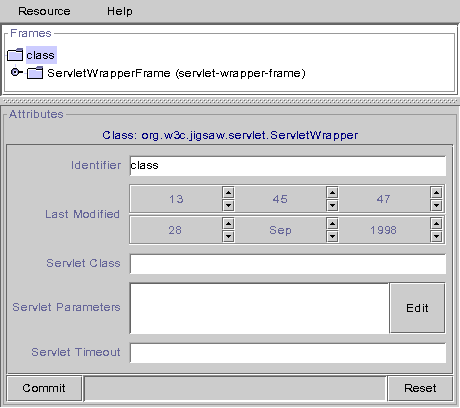The width and height of the screenshot is (460, 408).
Task: Click Edit for Servlet Parameters
Action: [x=417, y=308]
